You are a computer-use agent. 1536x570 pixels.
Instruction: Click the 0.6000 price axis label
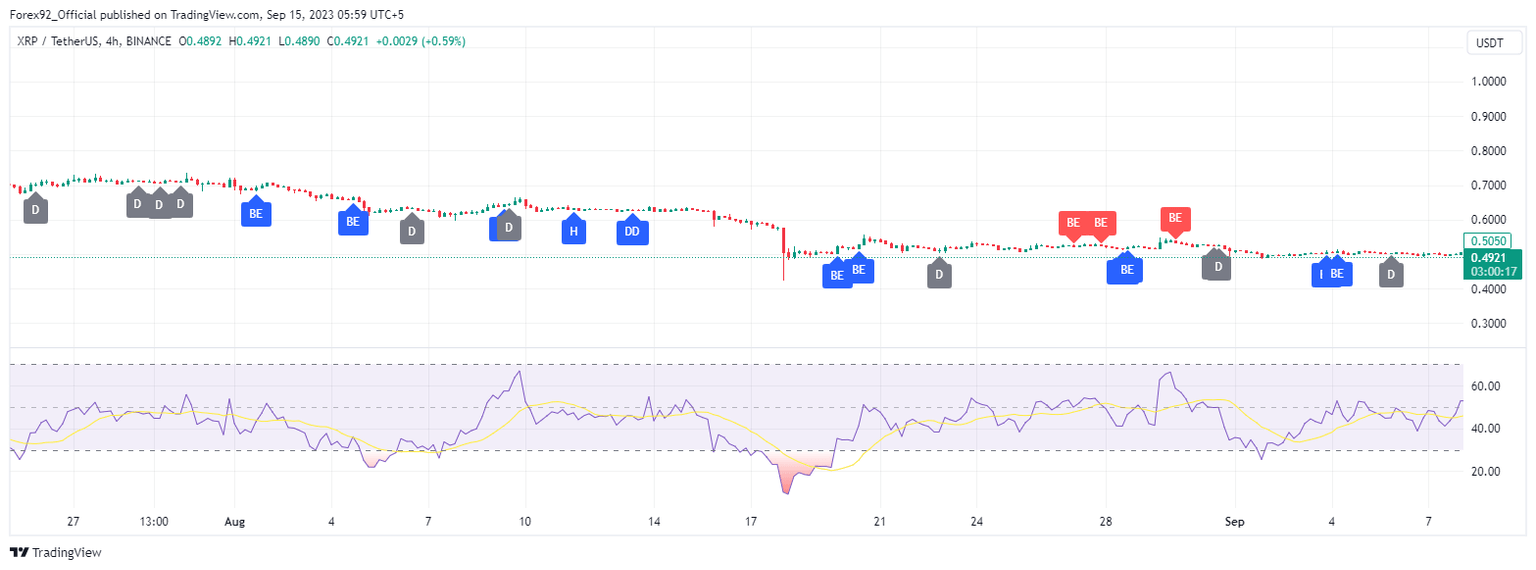(x=1487, y=220)
